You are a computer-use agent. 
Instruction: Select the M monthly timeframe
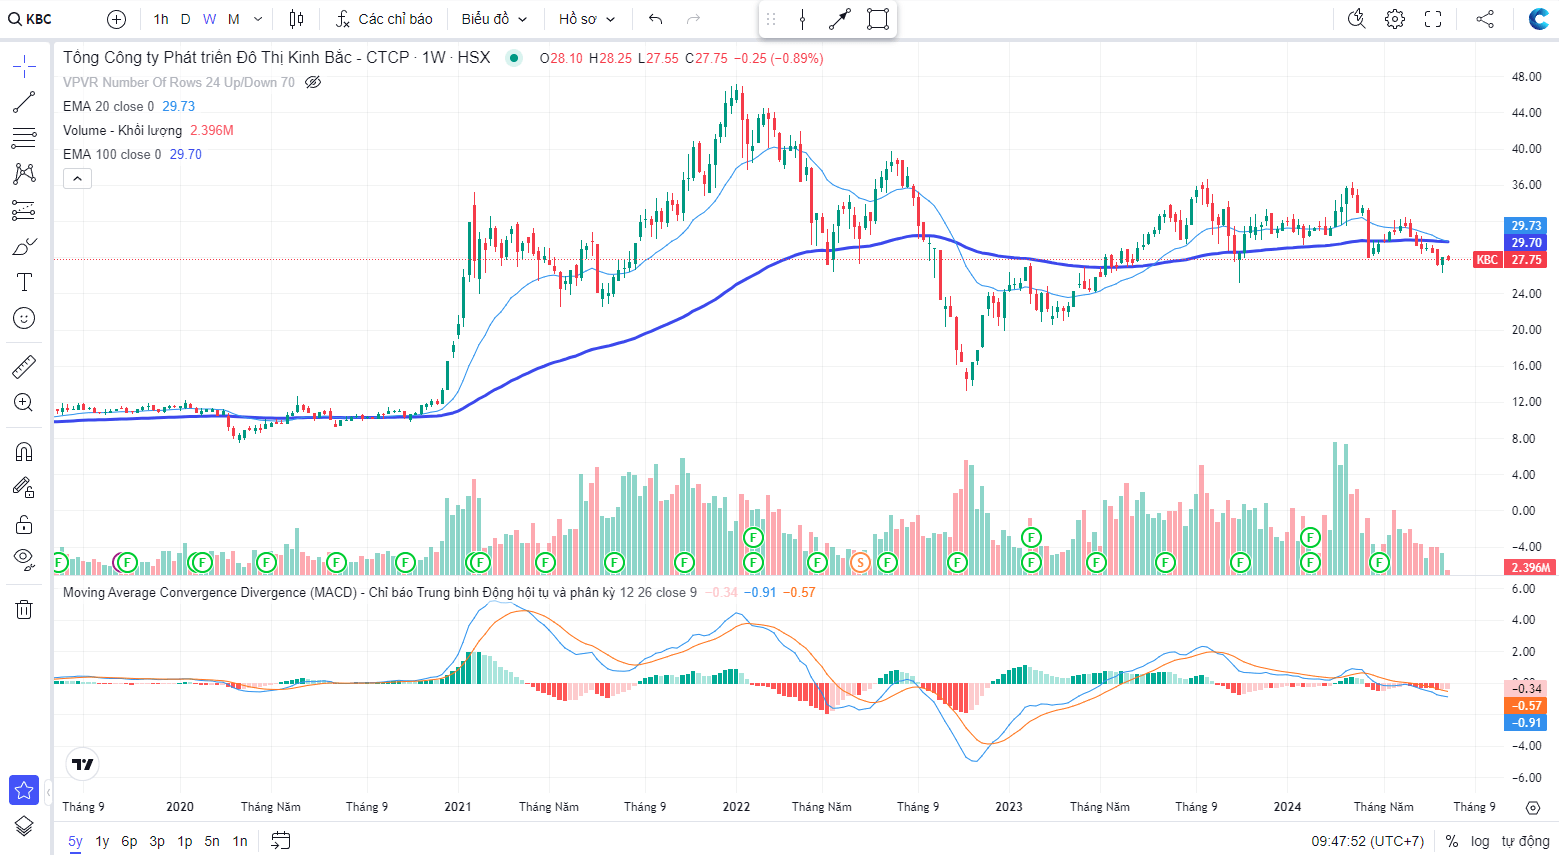point(234,19)
